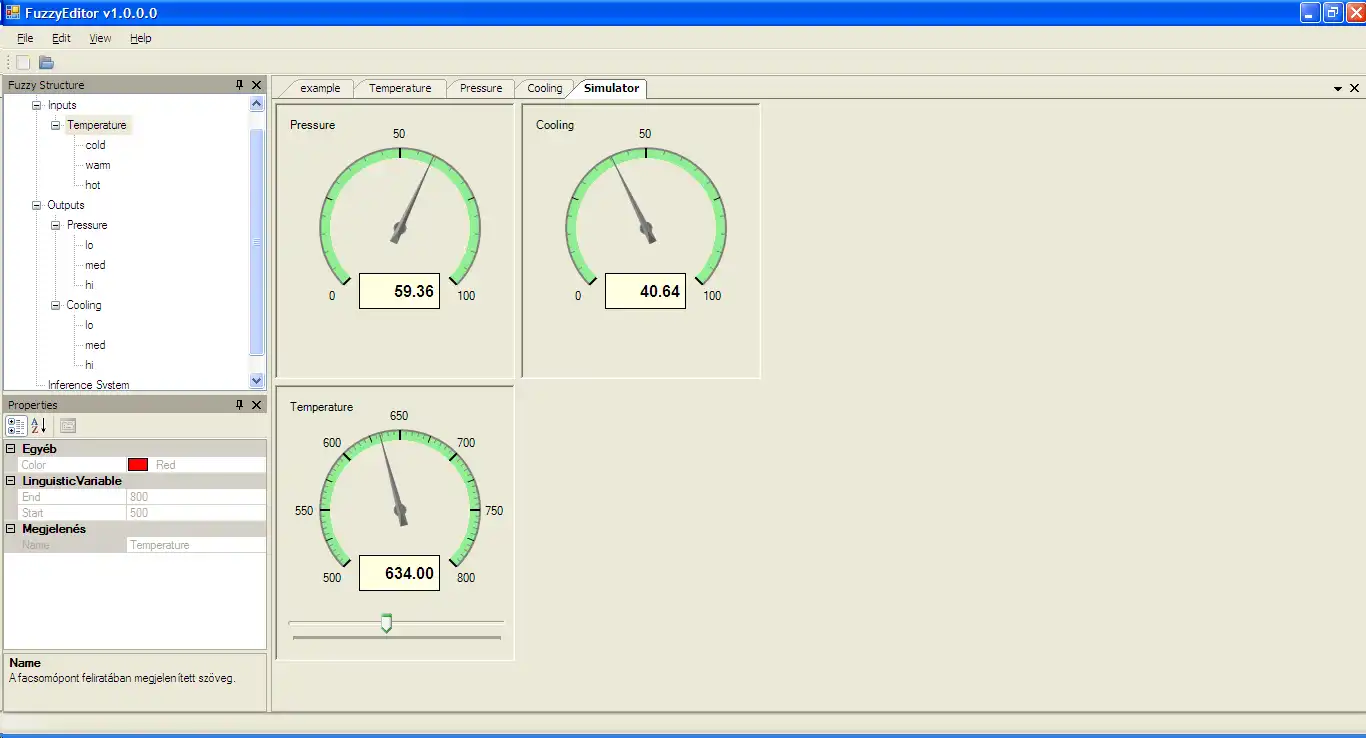Select Inputs in the tree
The height and width of the screenshot is (738, 1366).
pos(62,105)
